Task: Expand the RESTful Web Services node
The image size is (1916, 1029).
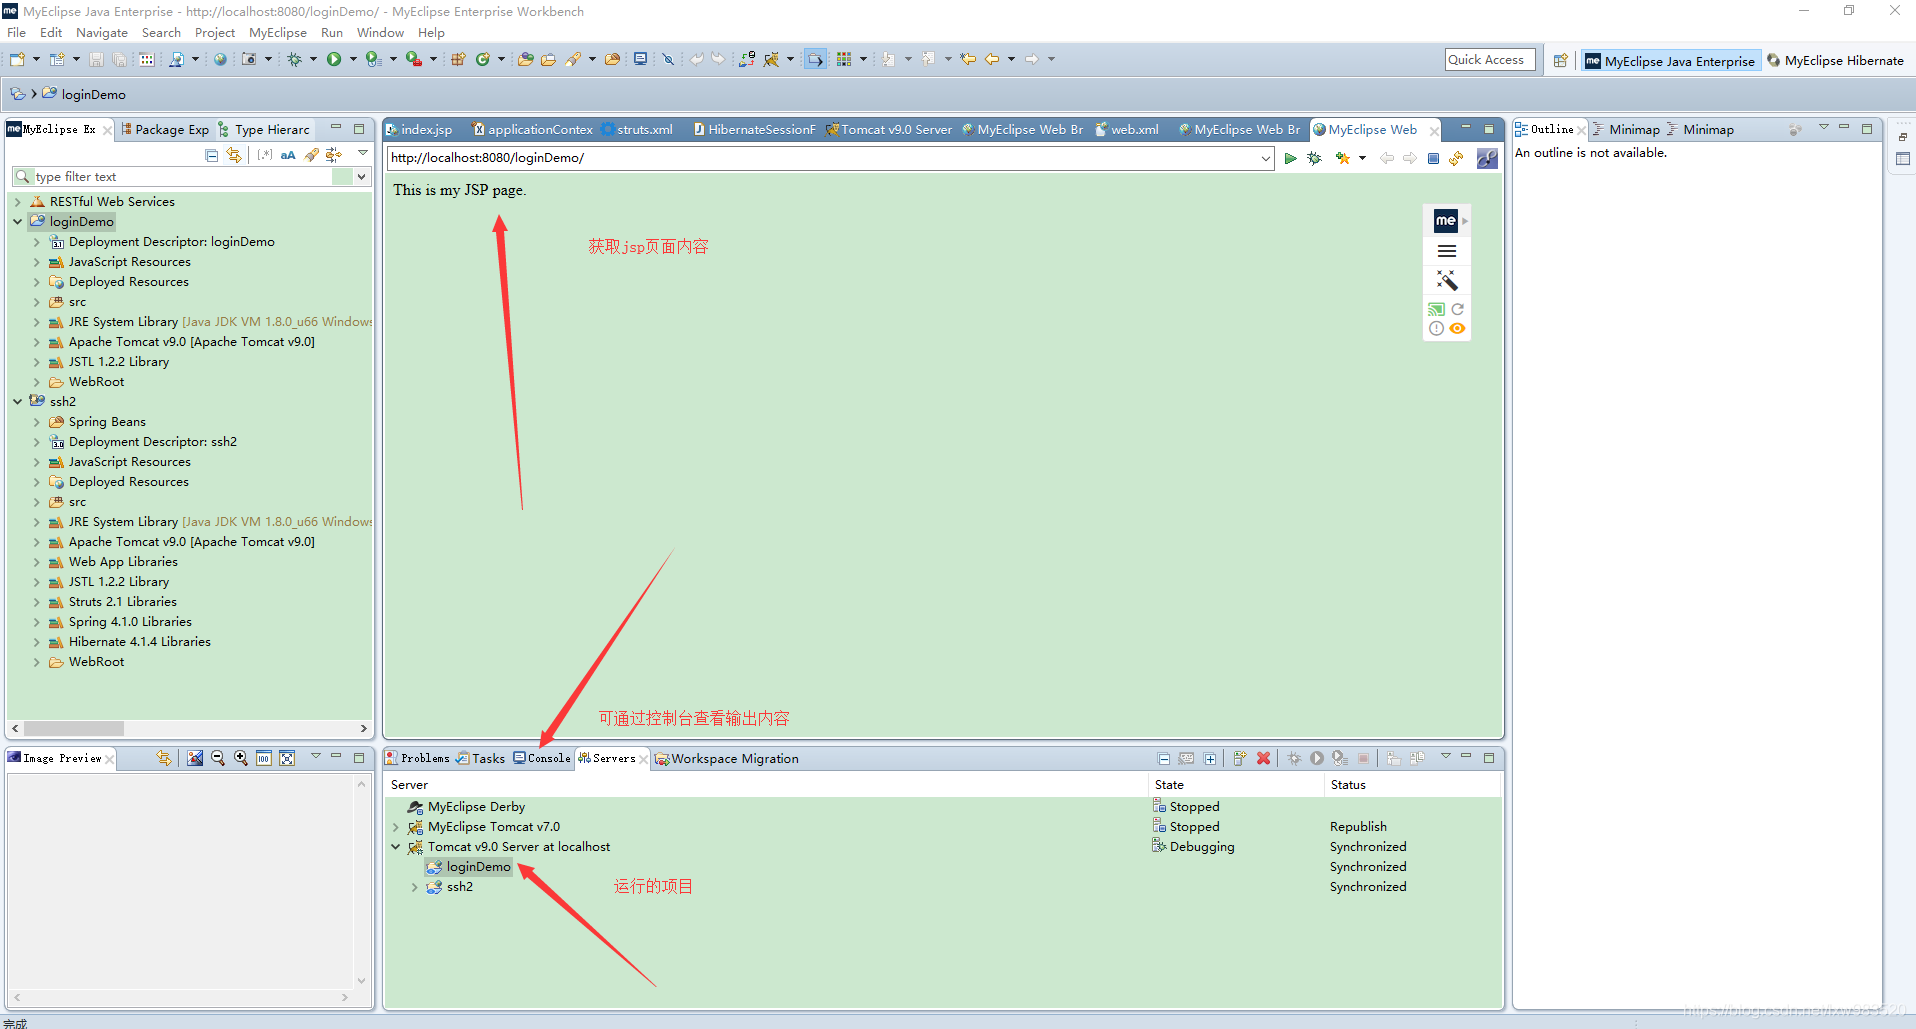Action: coord(18,202)
